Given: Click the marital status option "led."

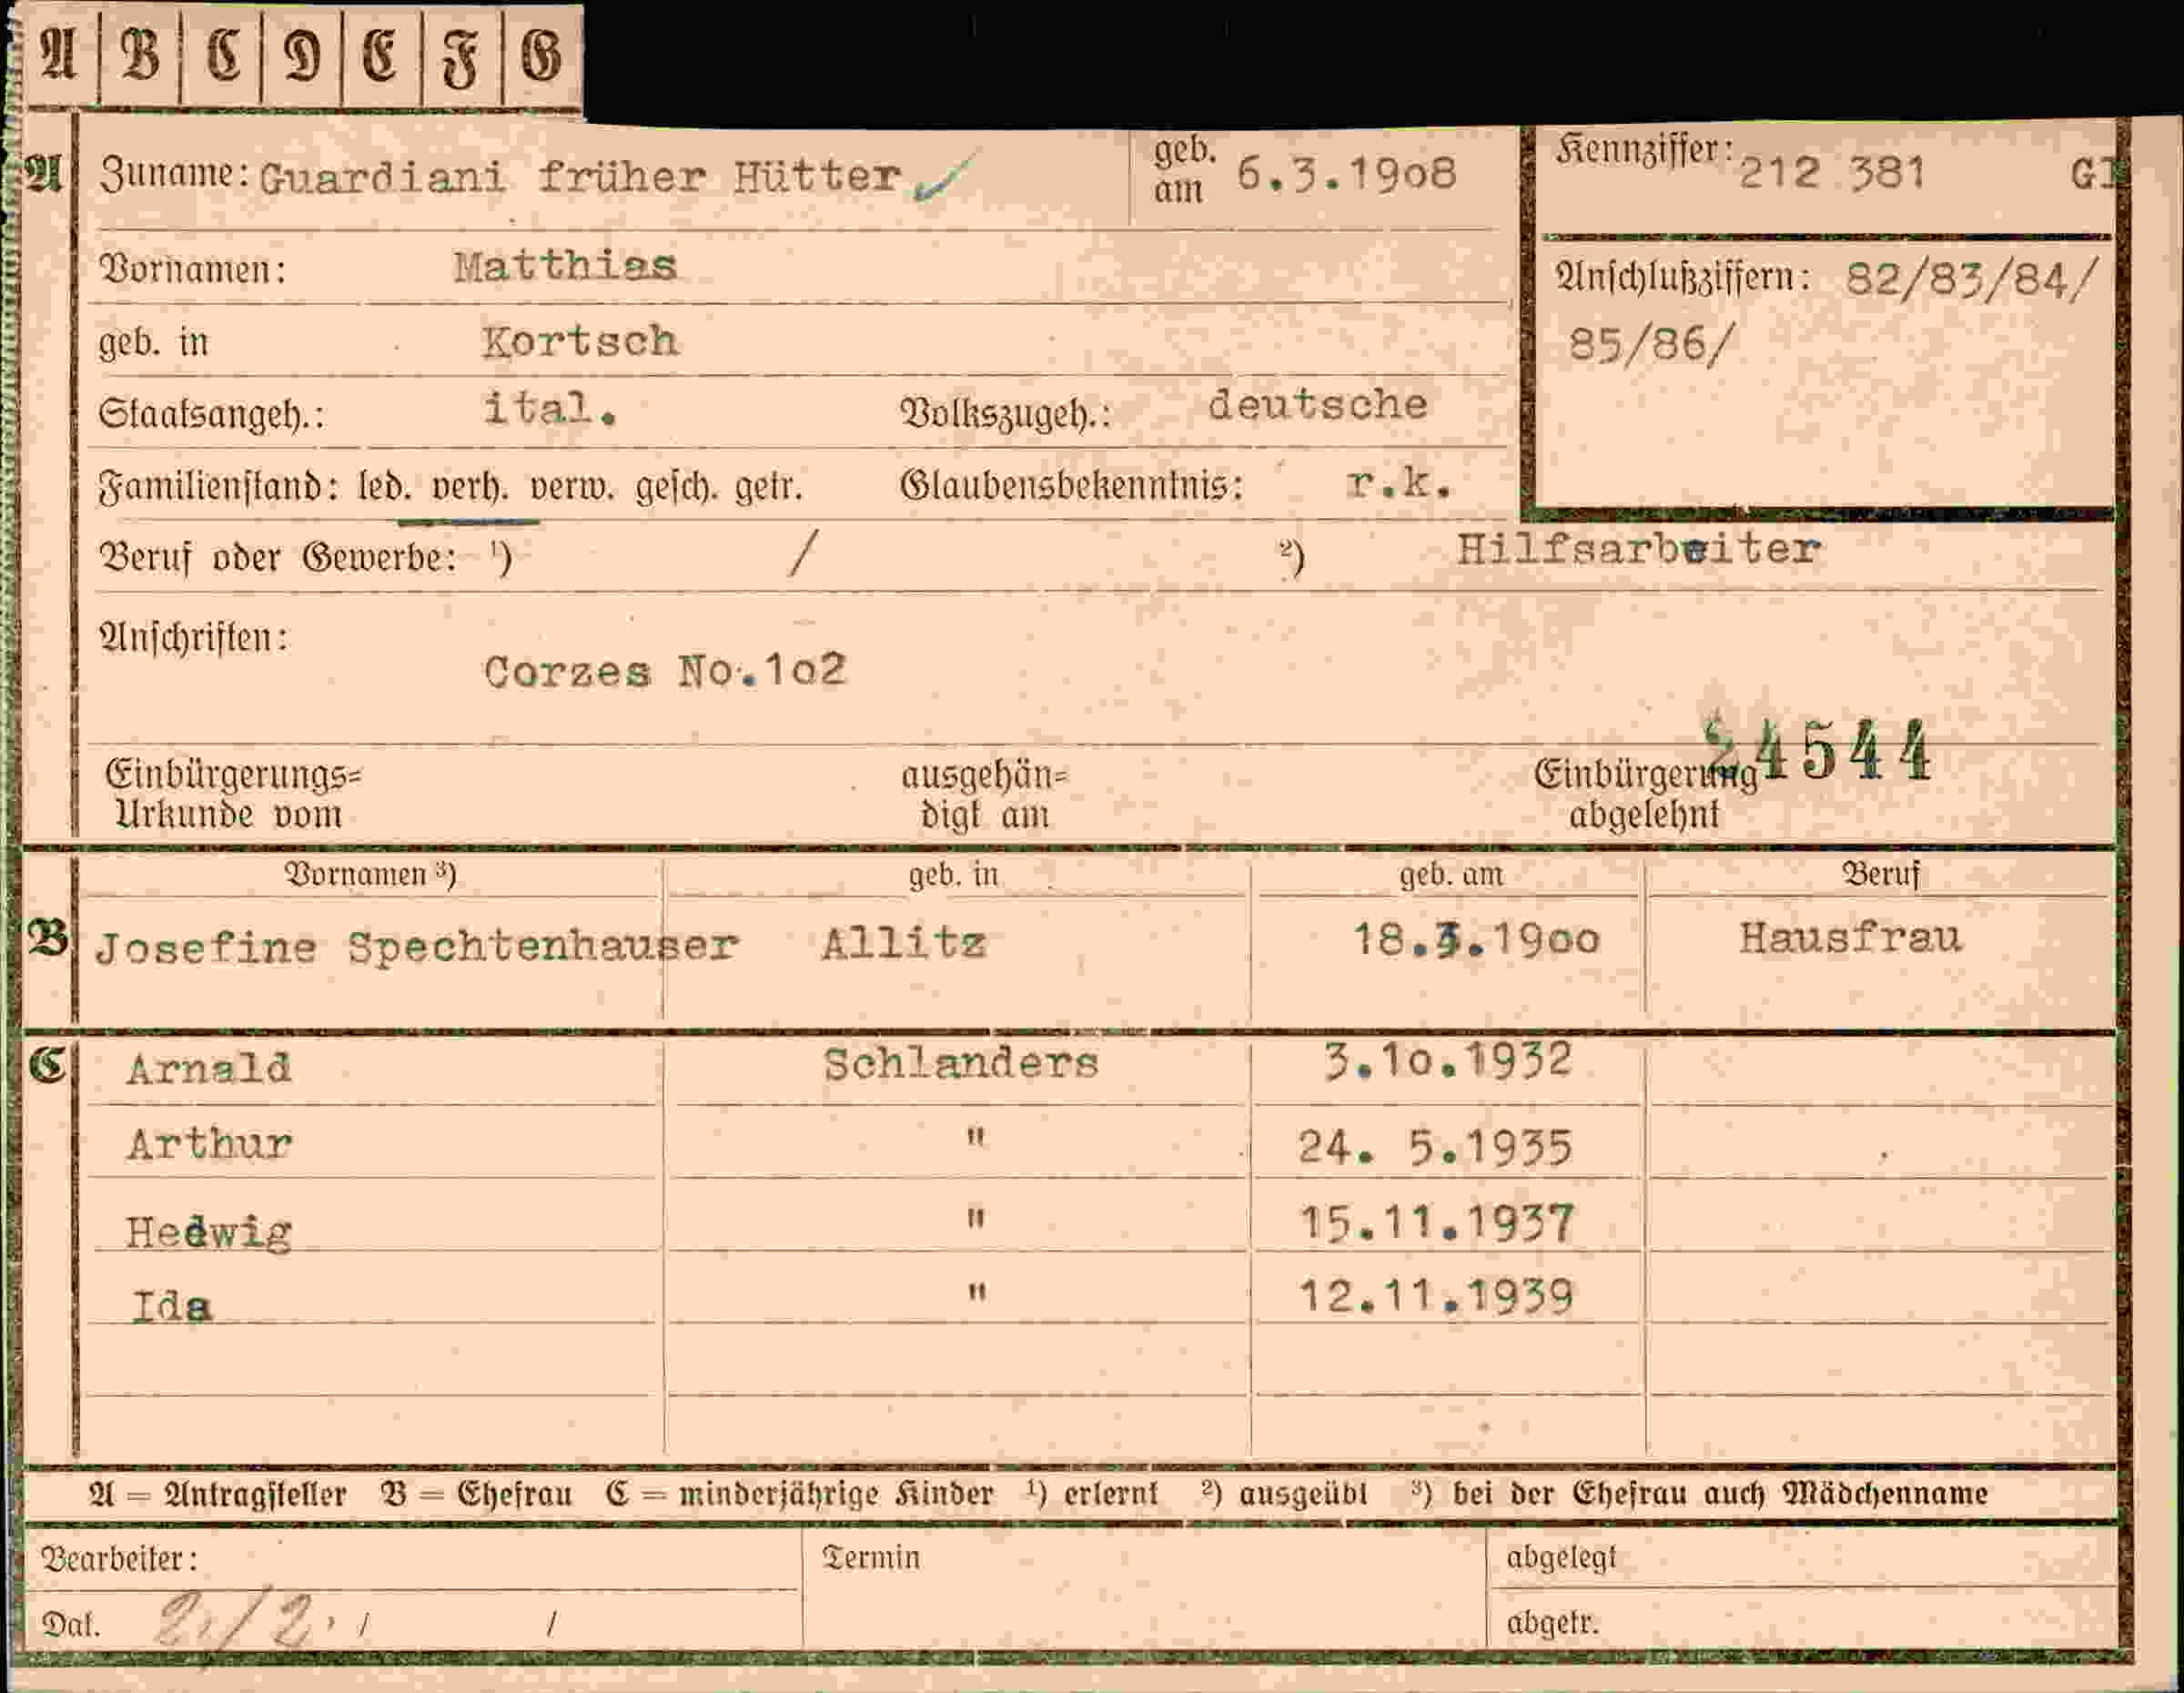Looking at the screenshot, I should point(384,488).
